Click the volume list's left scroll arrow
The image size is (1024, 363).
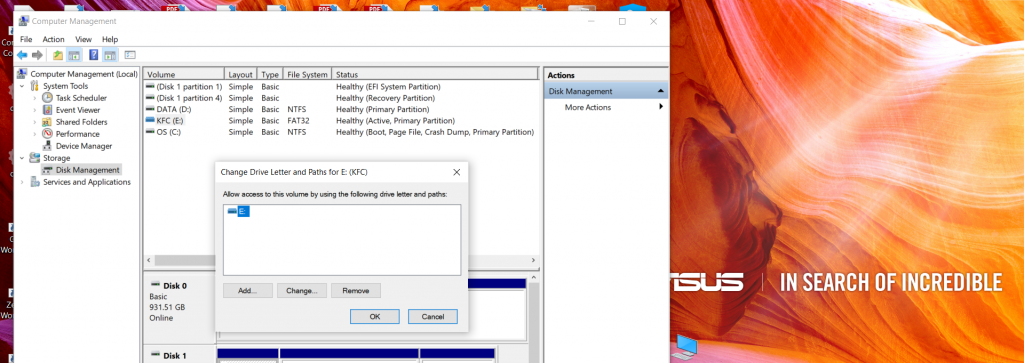point(148,260)
